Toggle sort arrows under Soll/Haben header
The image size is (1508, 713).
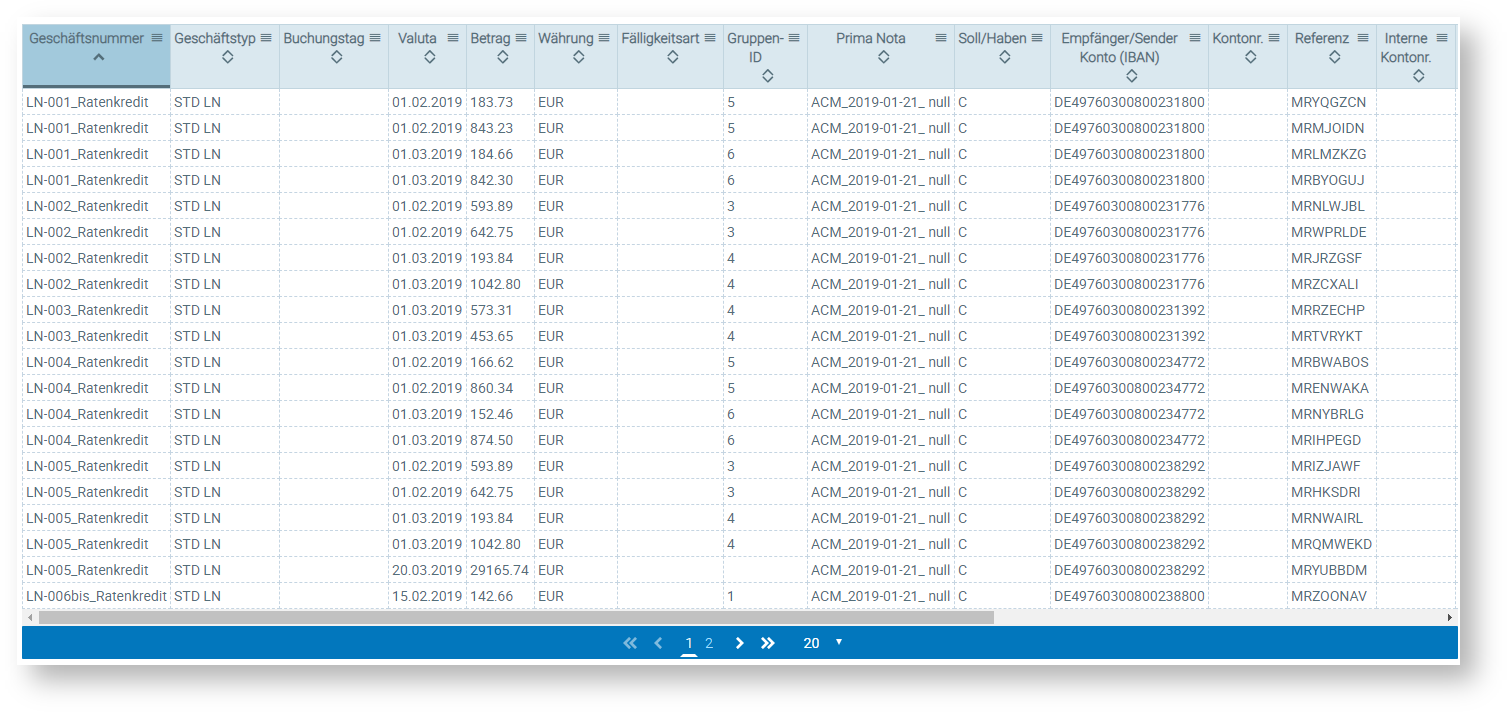tap(1001, 57)
